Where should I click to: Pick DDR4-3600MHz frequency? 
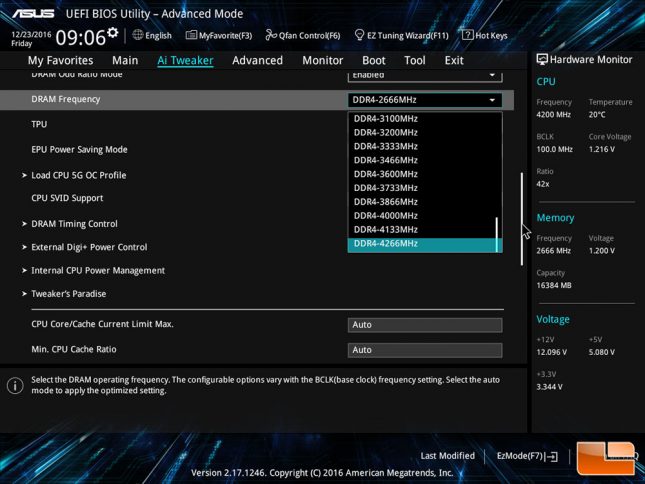425,174
